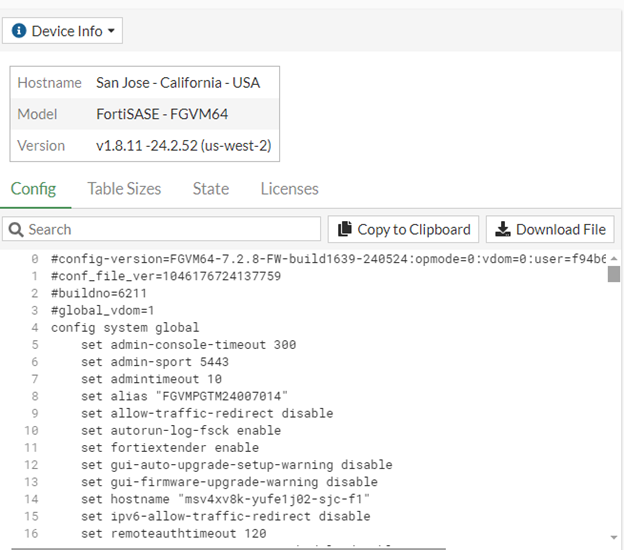Expand the Device Info dropdown arrow
The image size is (624, 550).
pyautogui.click(x=111, y=31)
